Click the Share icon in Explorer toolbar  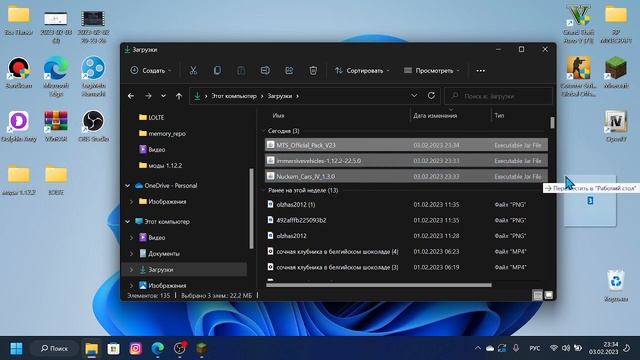[289, 71]
